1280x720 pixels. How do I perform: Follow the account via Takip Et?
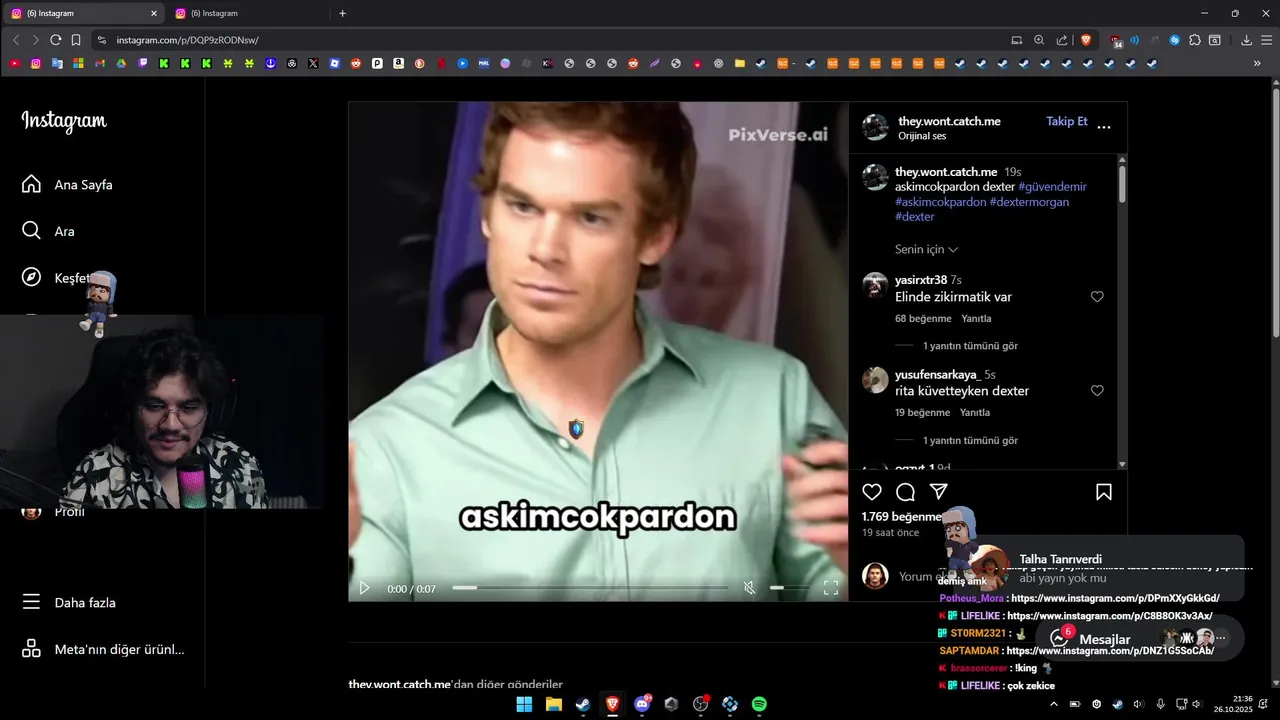click(1067, 121)
